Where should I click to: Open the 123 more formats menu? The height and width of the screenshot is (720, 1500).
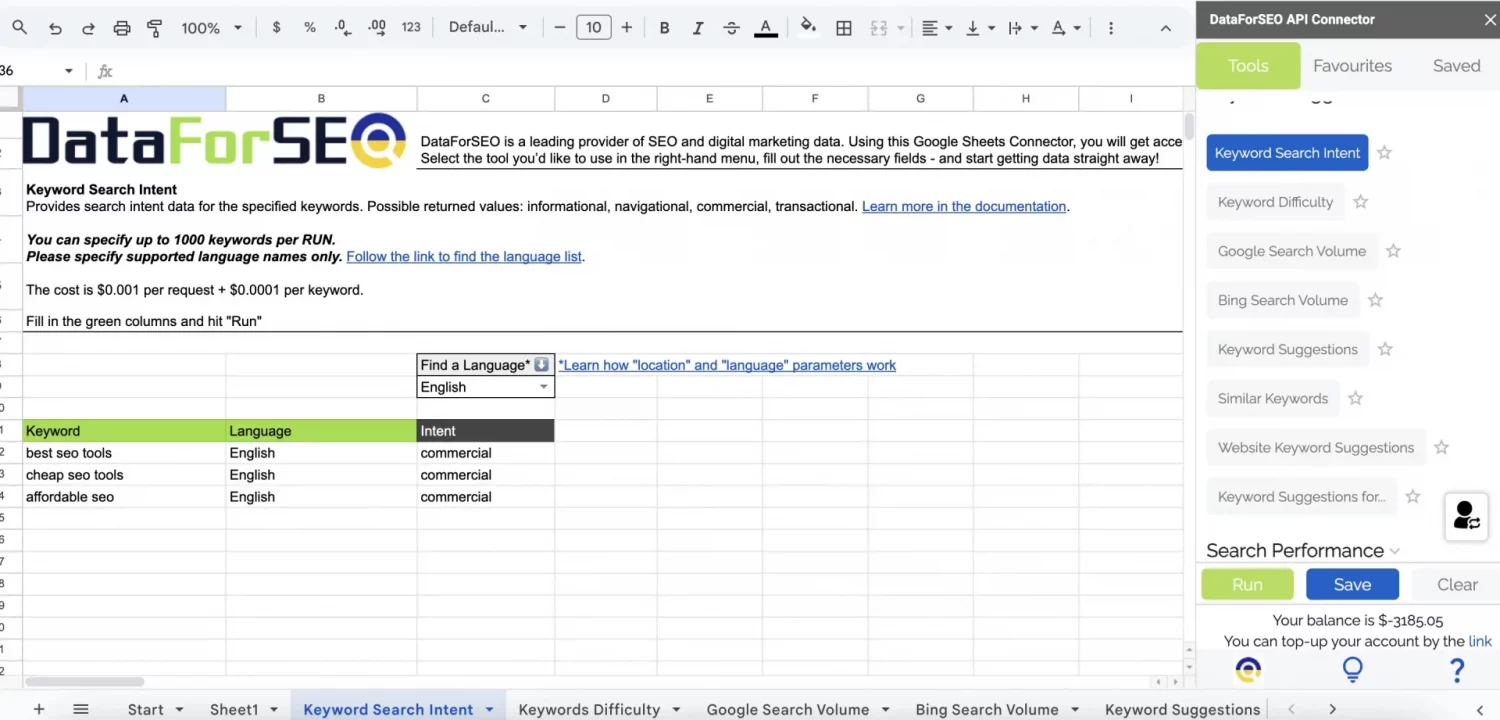[411, 28]
